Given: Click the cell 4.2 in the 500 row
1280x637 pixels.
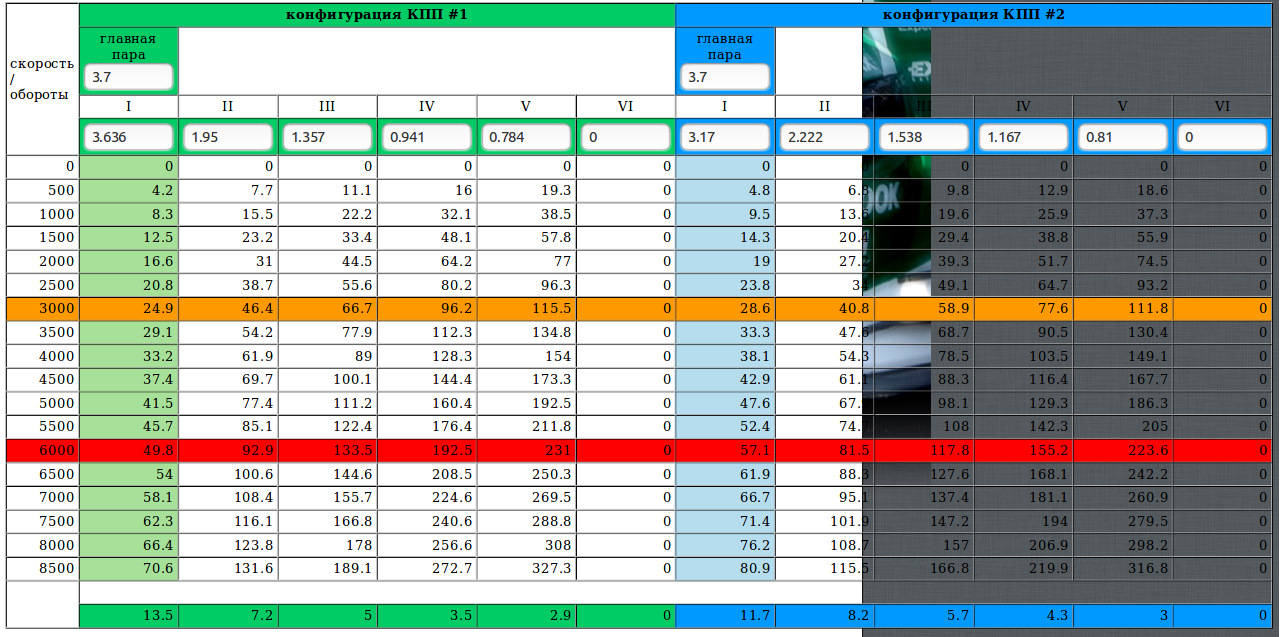Looking at the screenshot, I should 129,190.
